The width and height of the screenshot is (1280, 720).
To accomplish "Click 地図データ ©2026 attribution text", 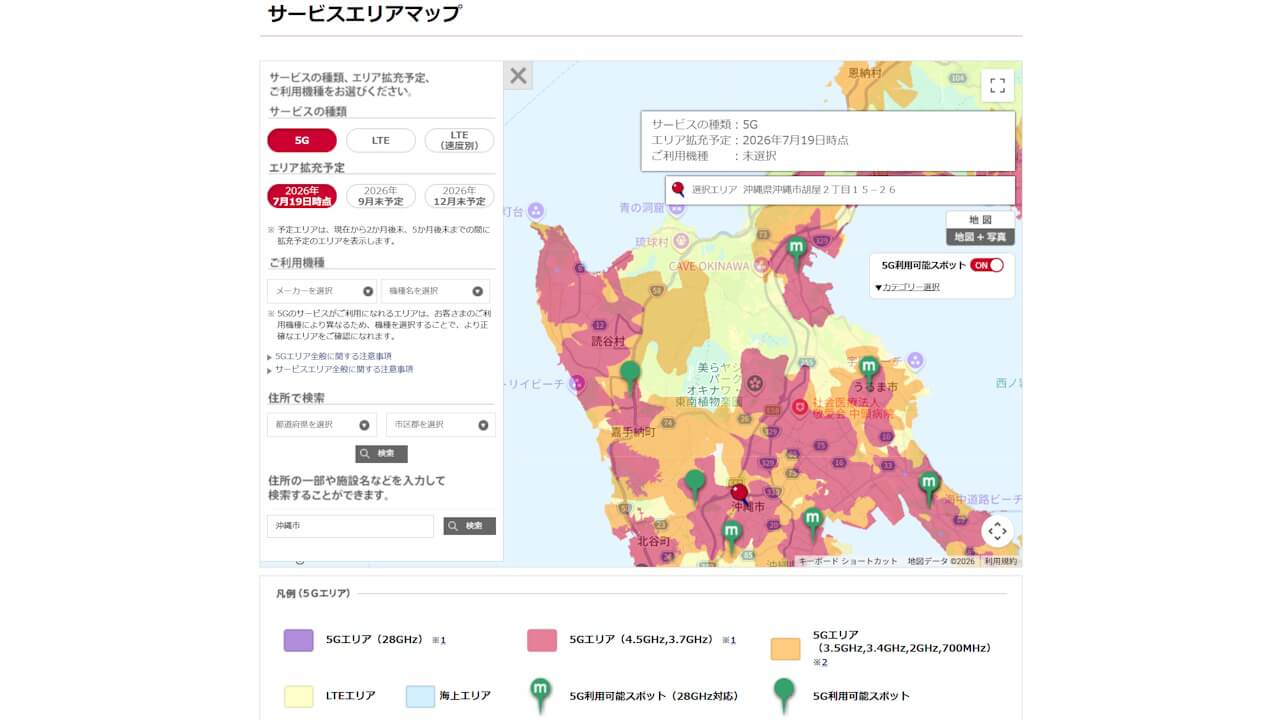I will click(941, 562).
